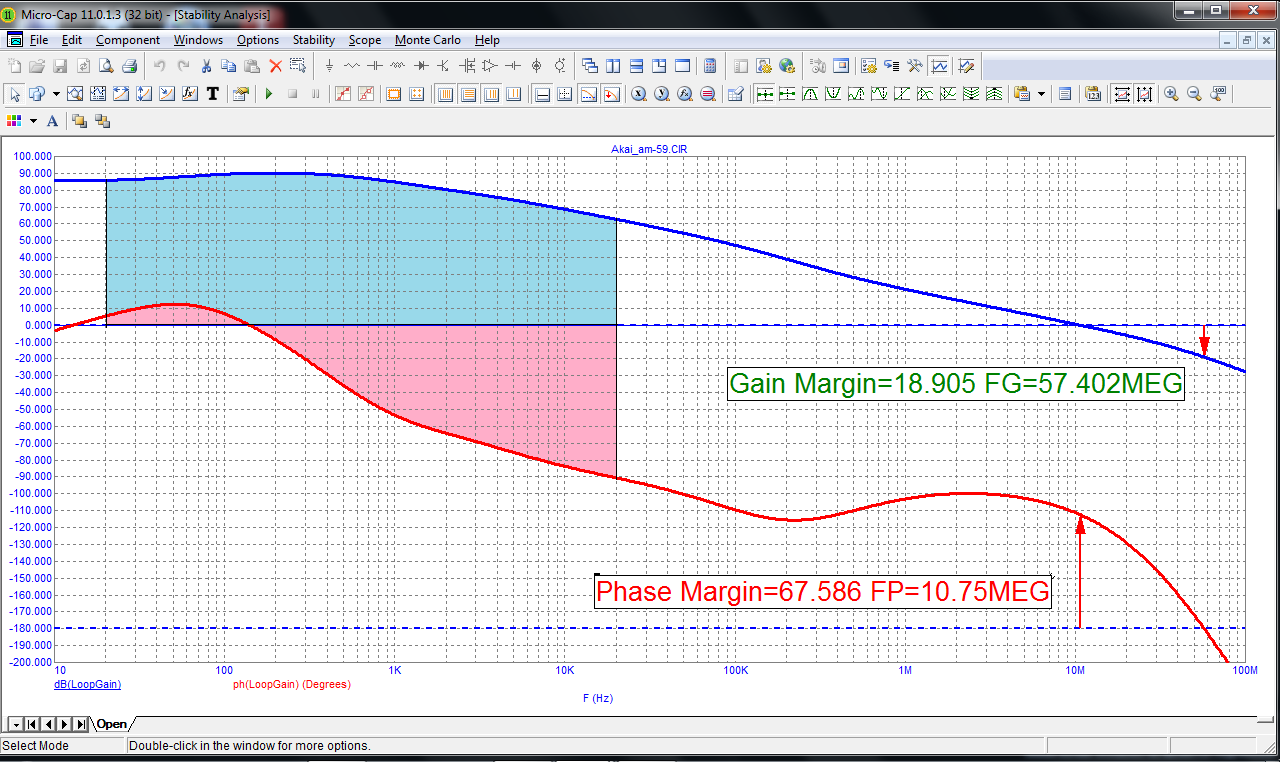Screen dimensions: 1280x762
Task: Click the Stop analysis button
Action: click(293, 94)
